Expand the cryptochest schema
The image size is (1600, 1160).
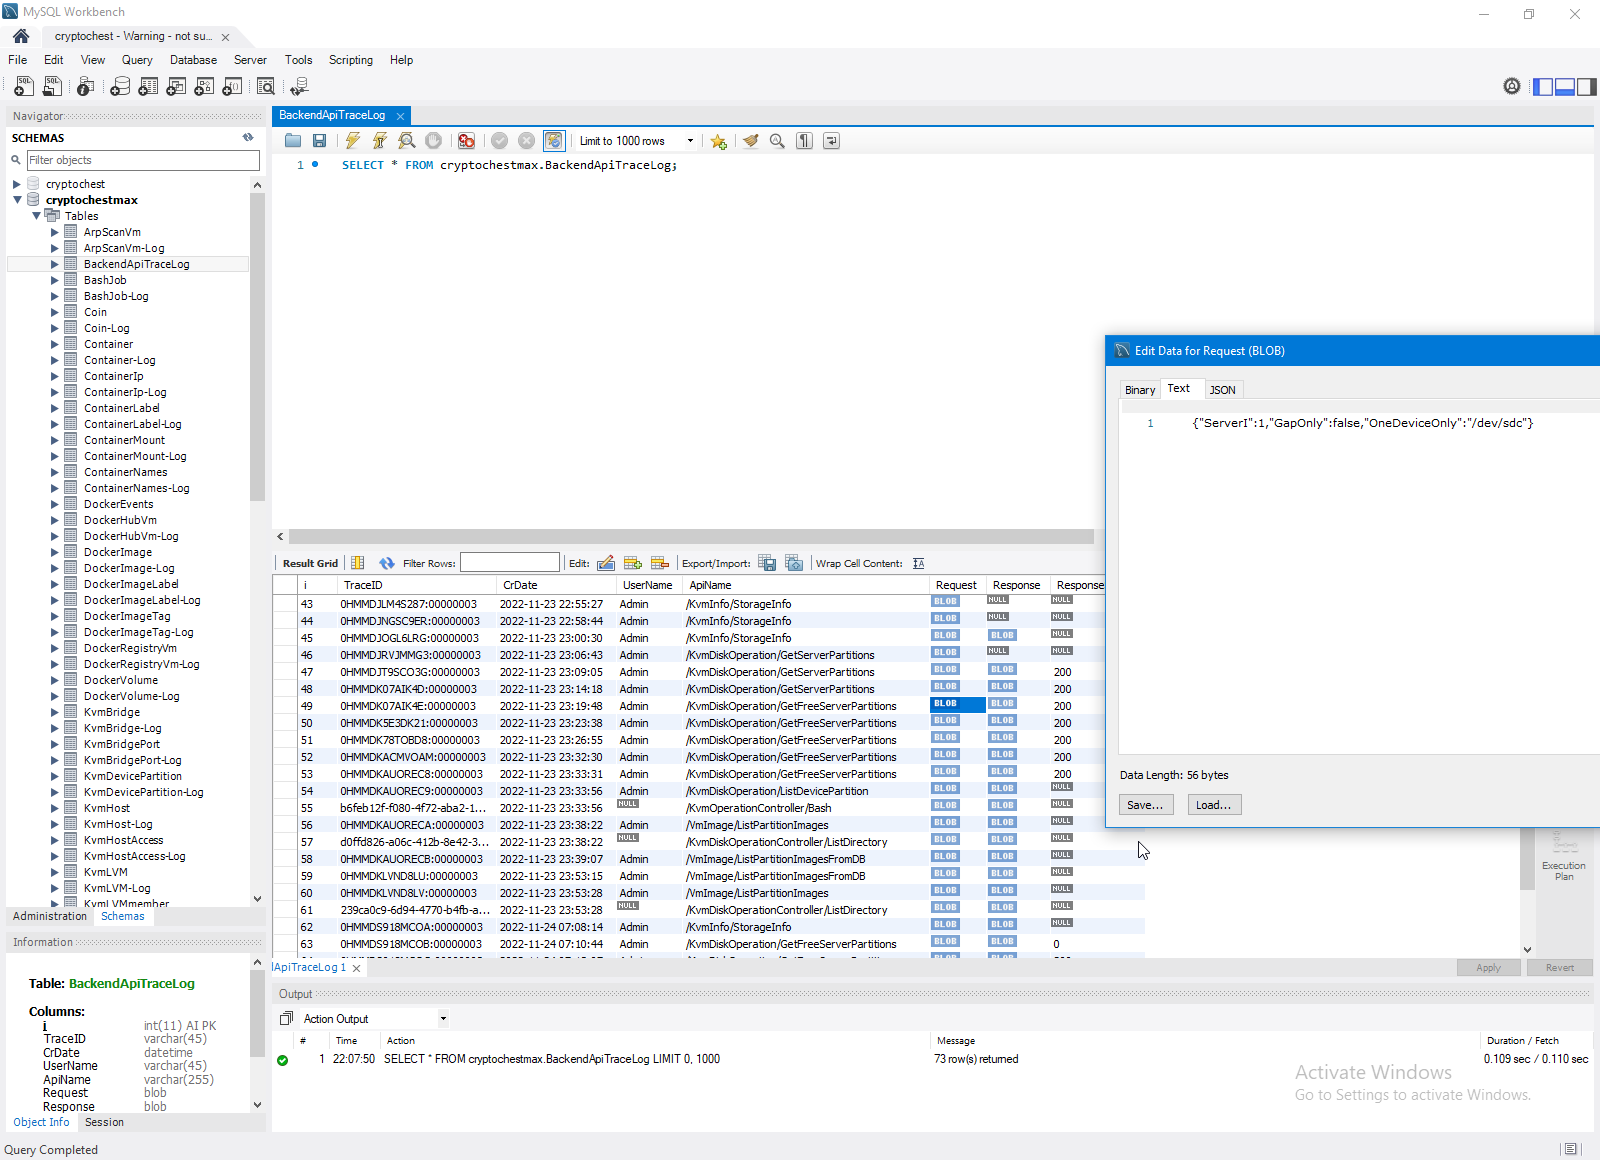[17, 184]
